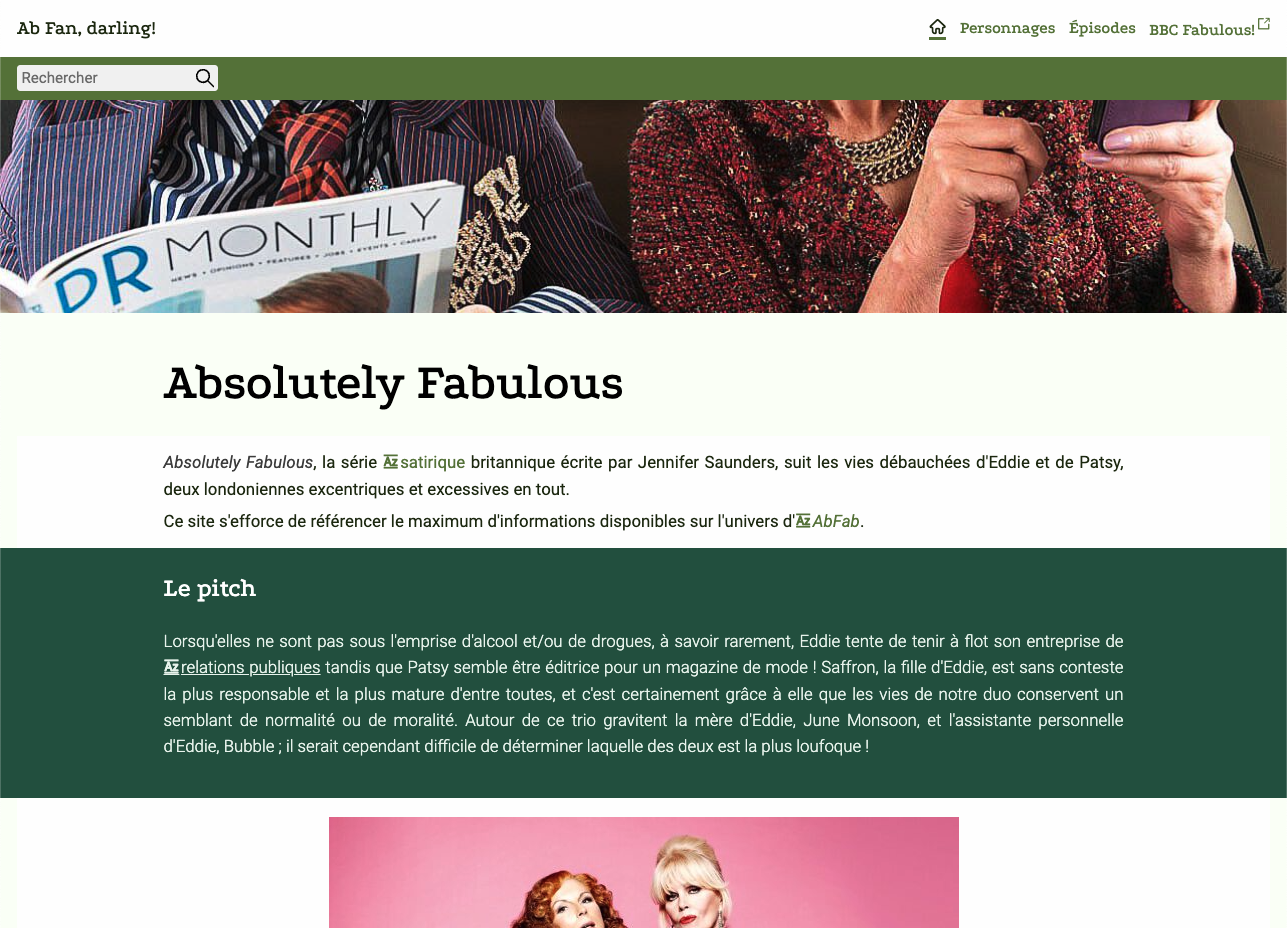1287x928 pixels.
Task: Click the 'Ab Fan, darling!' site title
Action: pyautogui.click(x=86, y=28)
